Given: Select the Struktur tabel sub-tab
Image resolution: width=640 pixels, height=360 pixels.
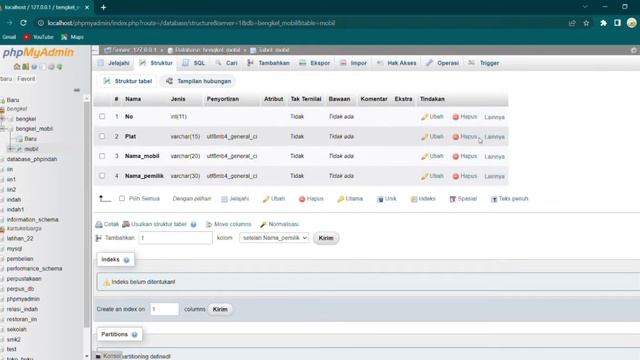Looking at the screenshot, I should [x=128, y=81].
